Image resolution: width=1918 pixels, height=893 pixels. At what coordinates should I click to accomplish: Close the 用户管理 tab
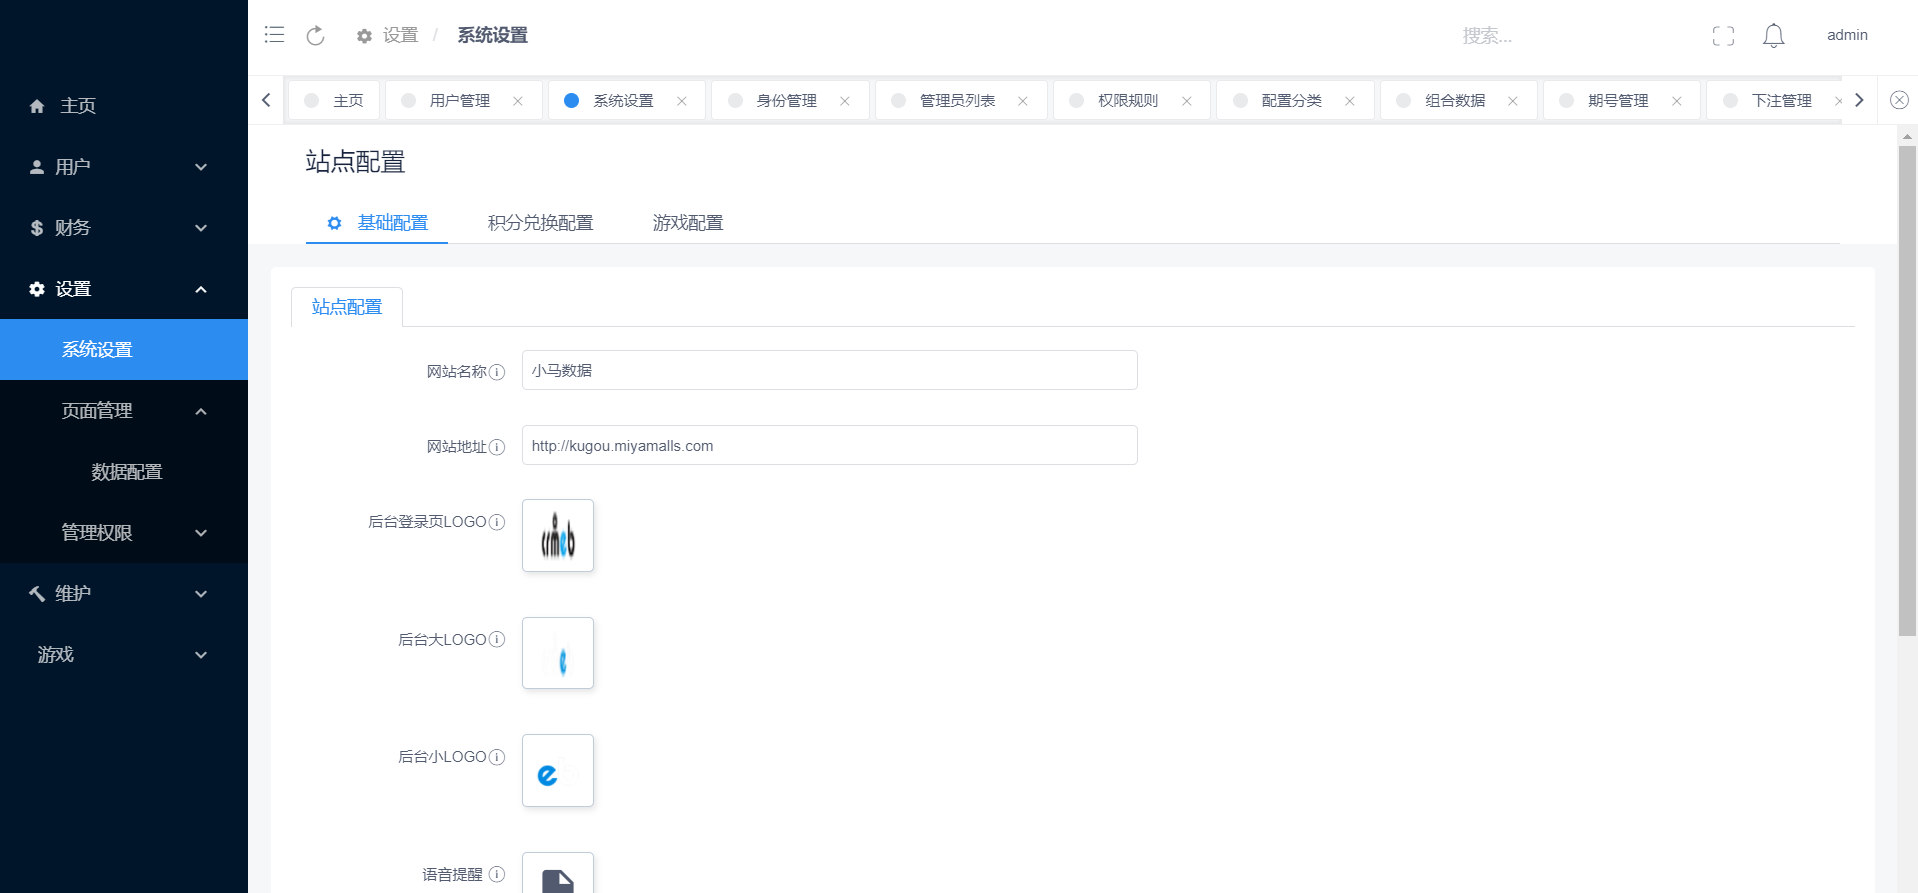[518, 101]
